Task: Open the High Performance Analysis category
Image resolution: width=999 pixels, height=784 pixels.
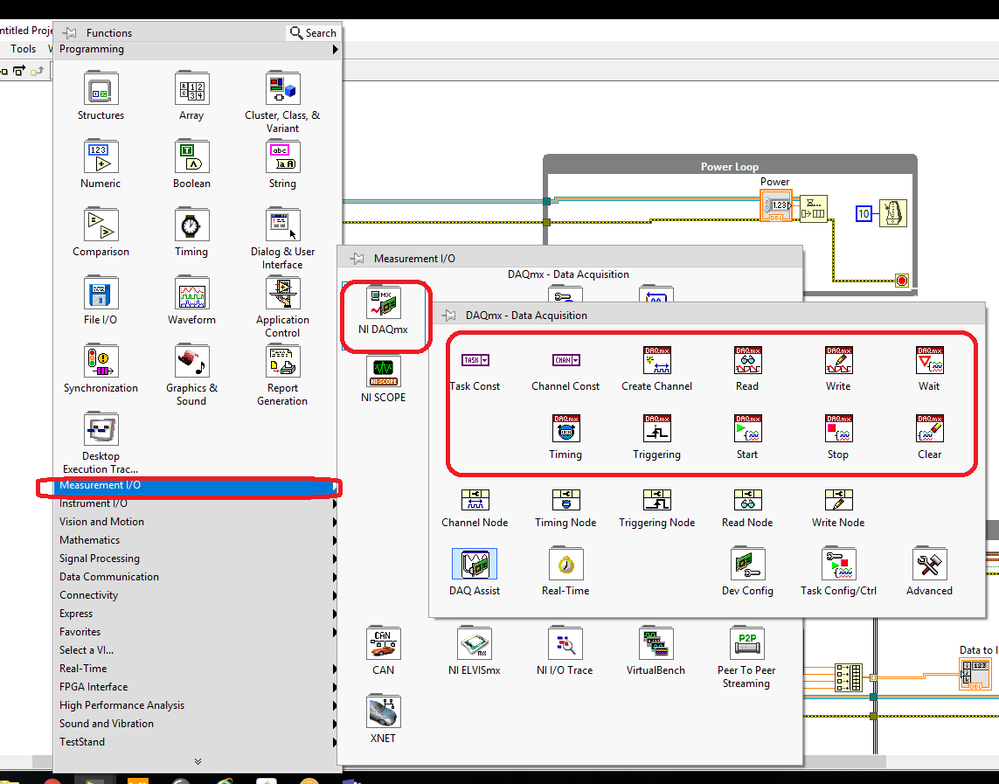Action: [x=198, y=706]
